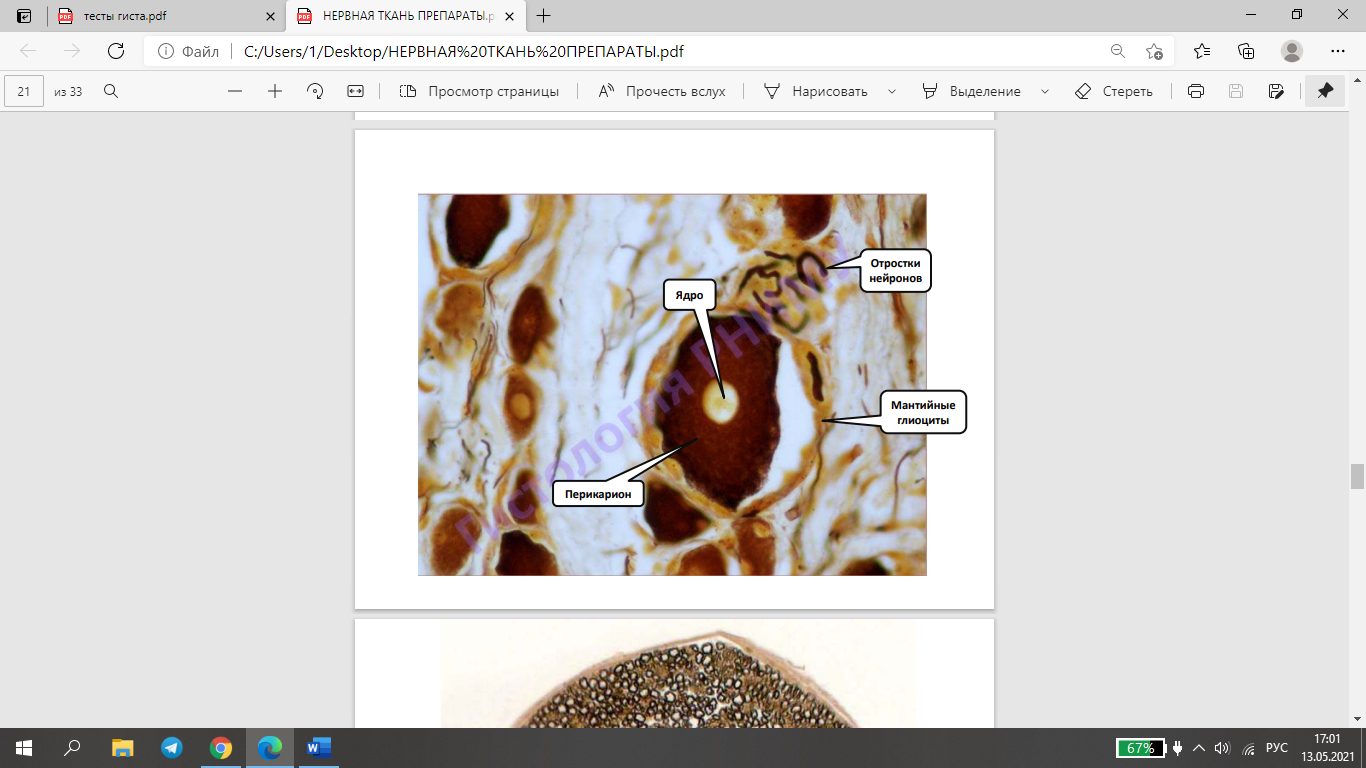Click the 67% battery indicator

coord(1141,748)
